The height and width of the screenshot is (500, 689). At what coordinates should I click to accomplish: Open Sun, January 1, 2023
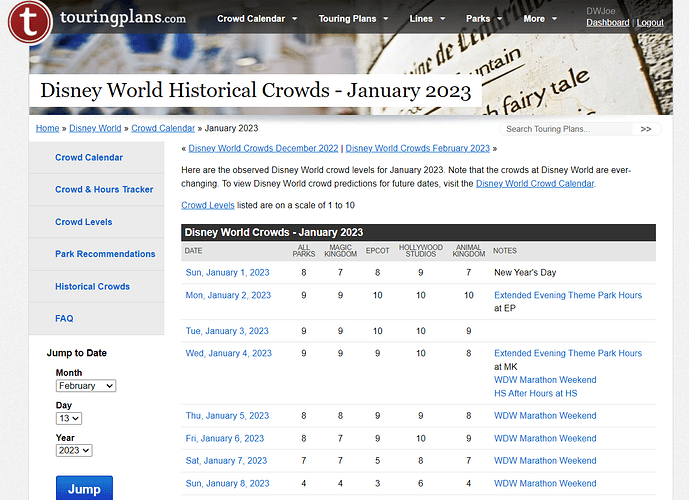tap(227, 272)
